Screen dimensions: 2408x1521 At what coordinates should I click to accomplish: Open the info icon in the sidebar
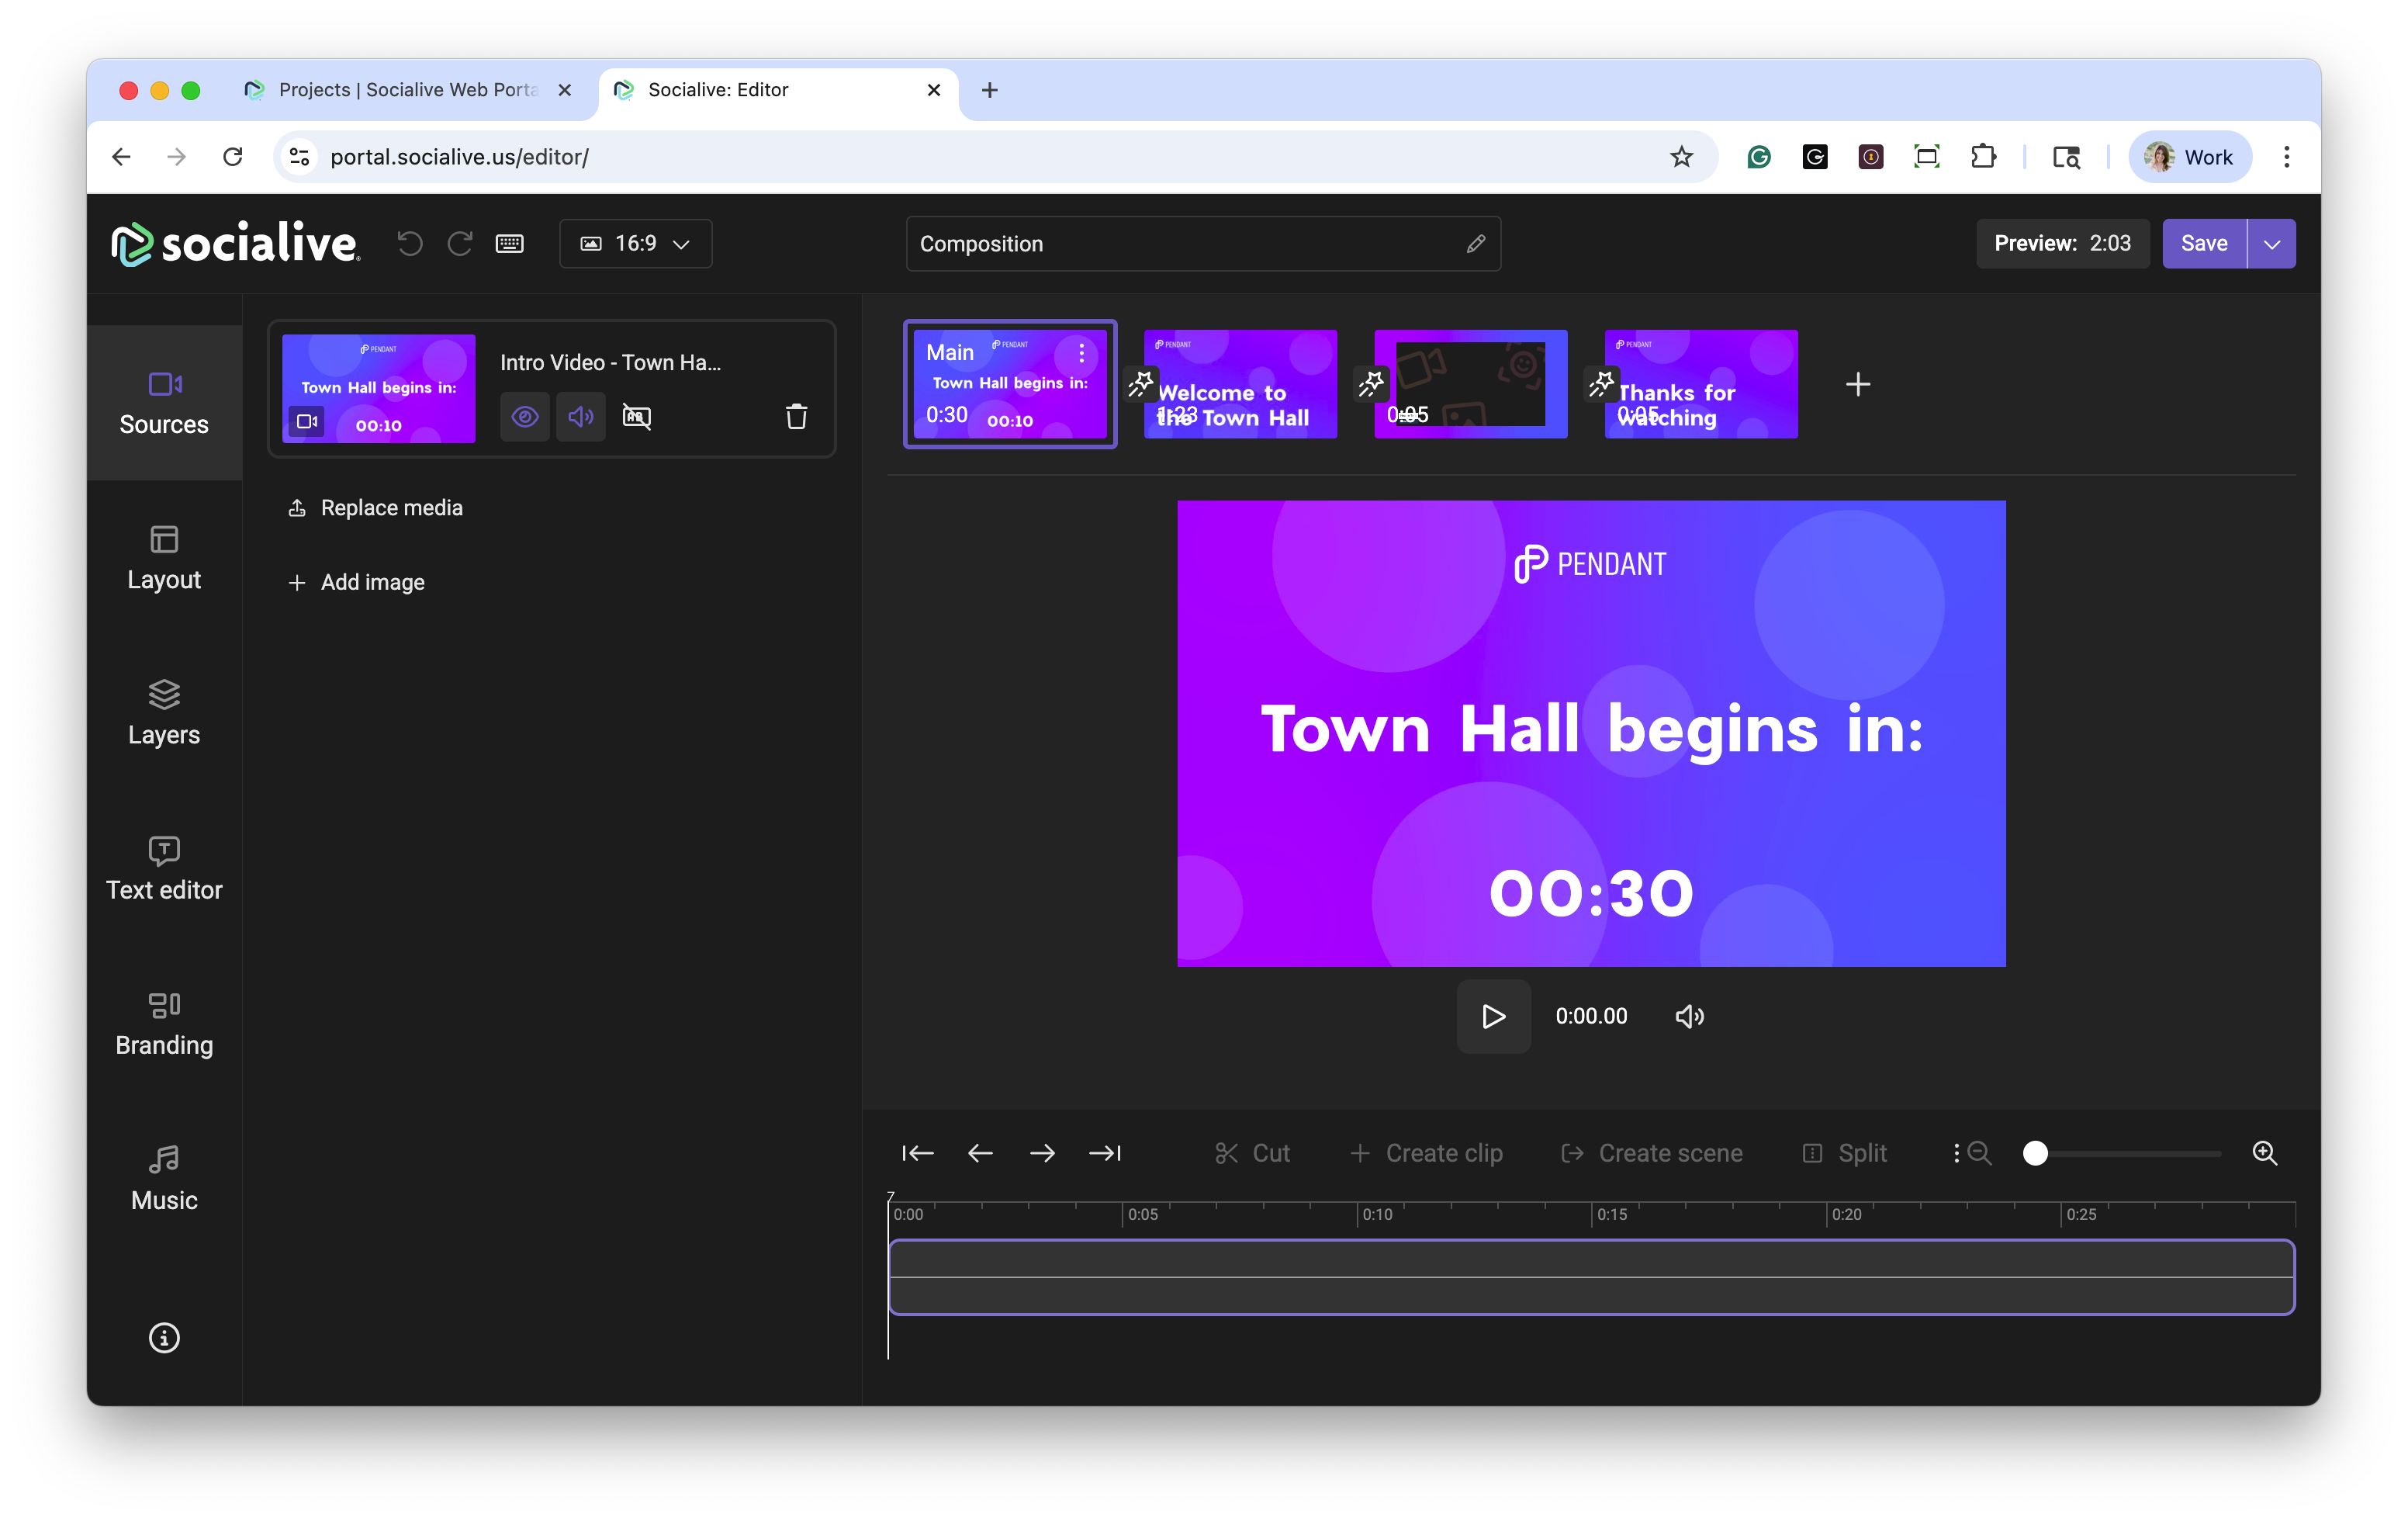(x=164, y=1337)
